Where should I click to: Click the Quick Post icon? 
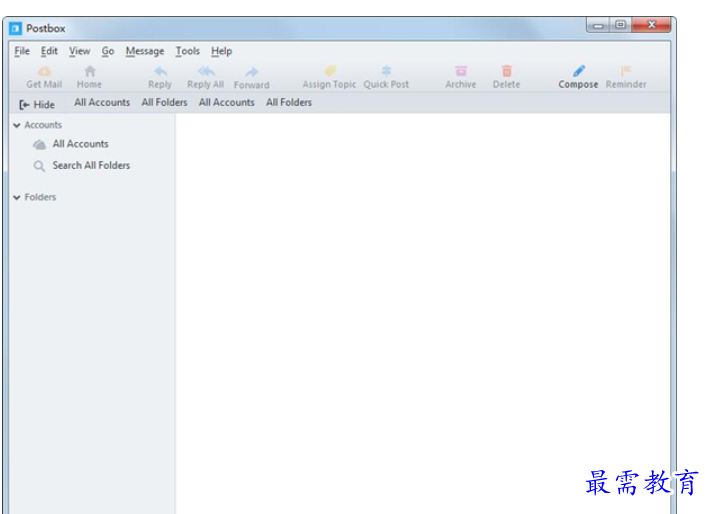pyautogui.click(x=386, y=71)
